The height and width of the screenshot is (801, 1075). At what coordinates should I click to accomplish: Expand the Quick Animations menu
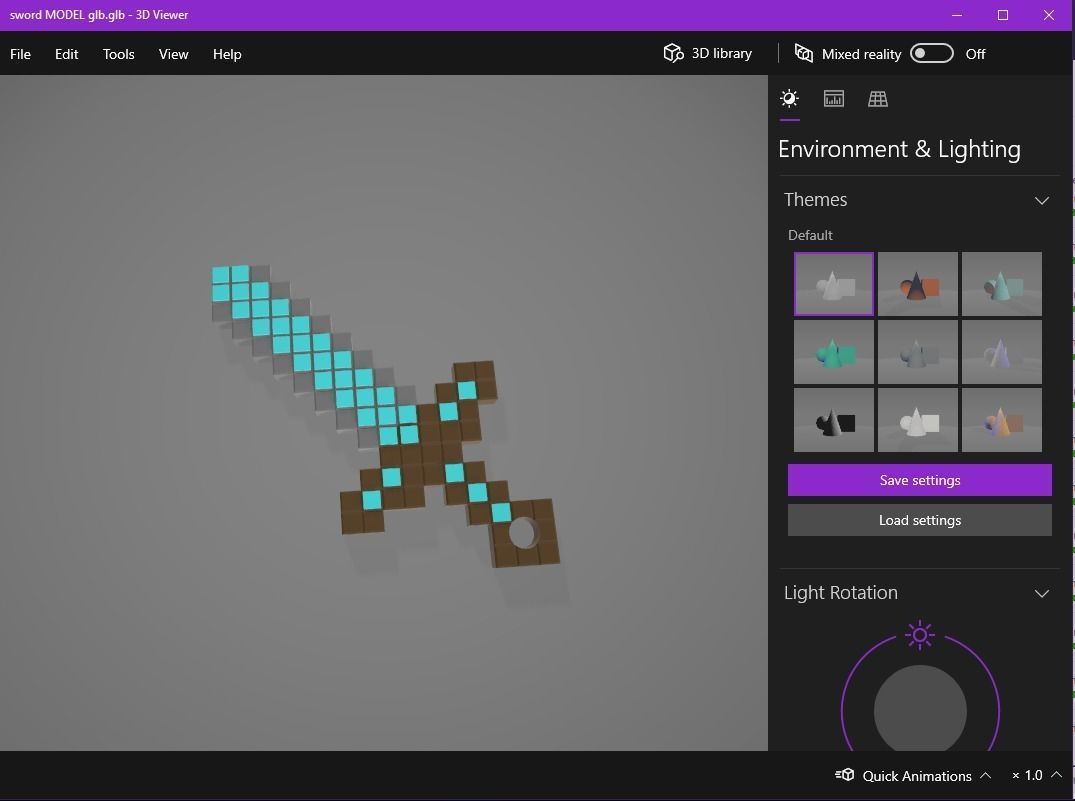coord(913,776)
